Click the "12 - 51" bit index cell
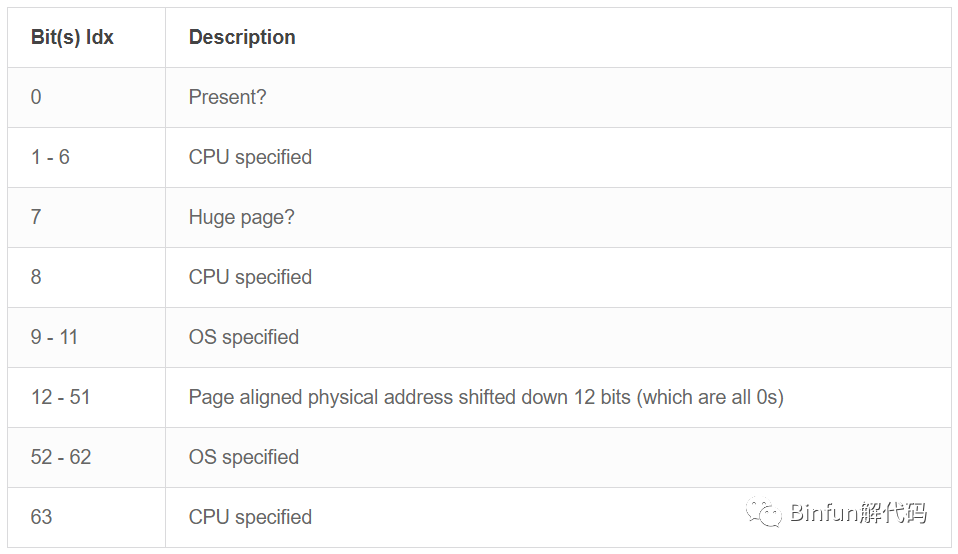Screen dimensions: 958x554 pyautogui.click(x=60, y=397)
